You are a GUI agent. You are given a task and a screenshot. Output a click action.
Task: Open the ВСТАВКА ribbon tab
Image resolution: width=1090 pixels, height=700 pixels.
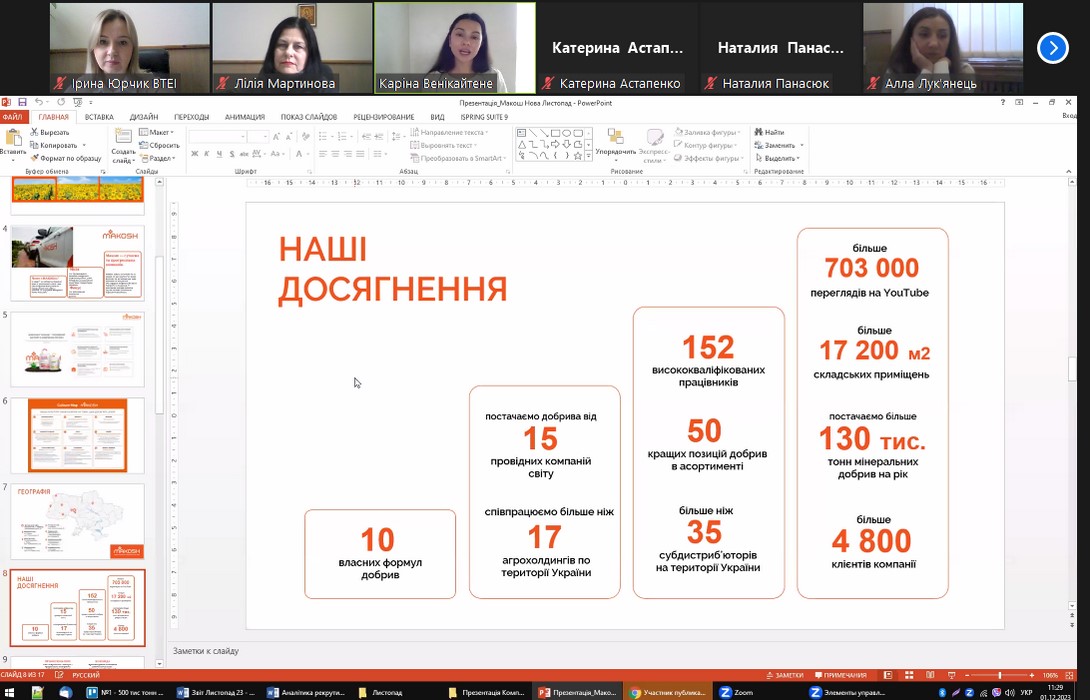[x=99, y=117]
